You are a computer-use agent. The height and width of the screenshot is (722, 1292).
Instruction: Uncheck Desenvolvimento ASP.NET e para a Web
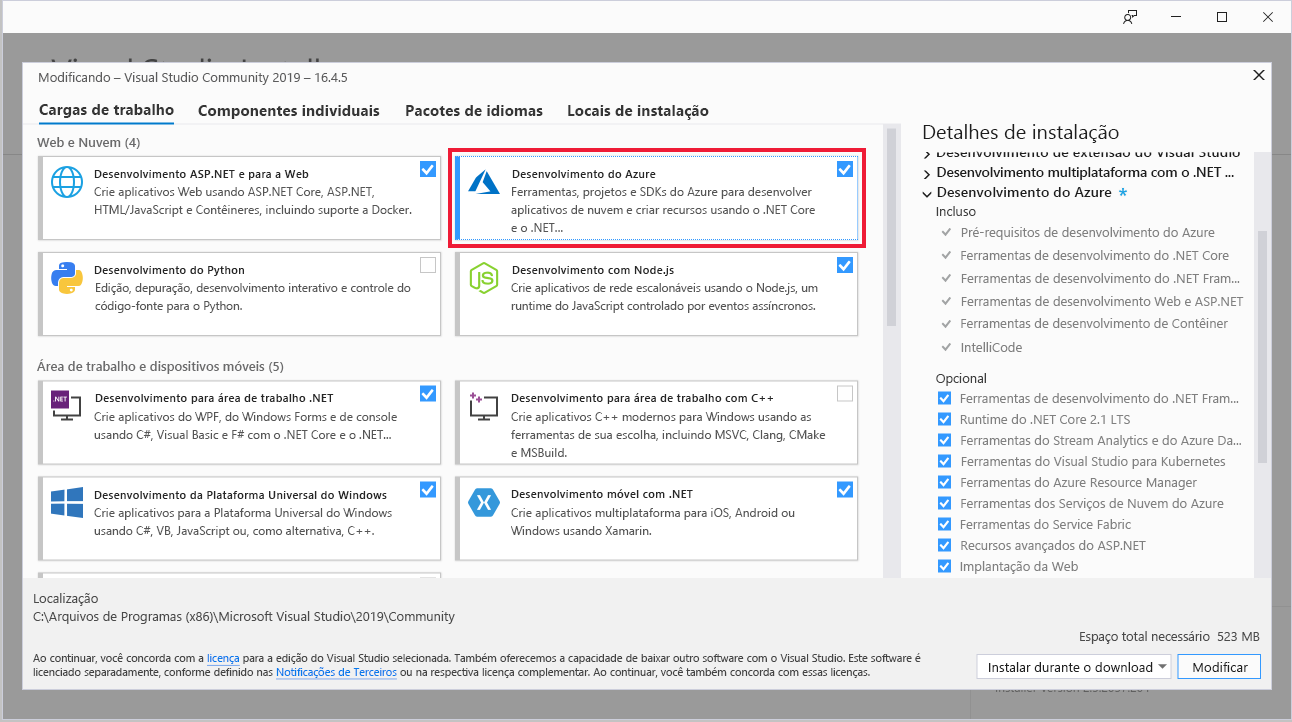tap(428, 170)
